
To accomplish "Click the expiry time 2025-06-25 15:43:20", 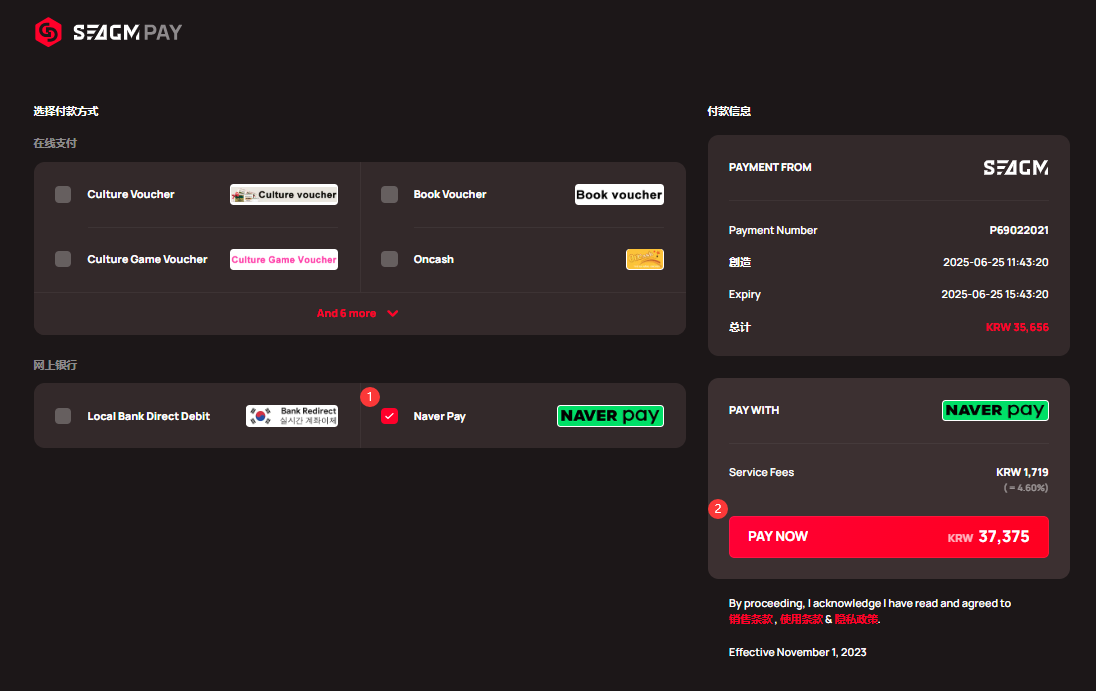I will [x=995, y=294].
